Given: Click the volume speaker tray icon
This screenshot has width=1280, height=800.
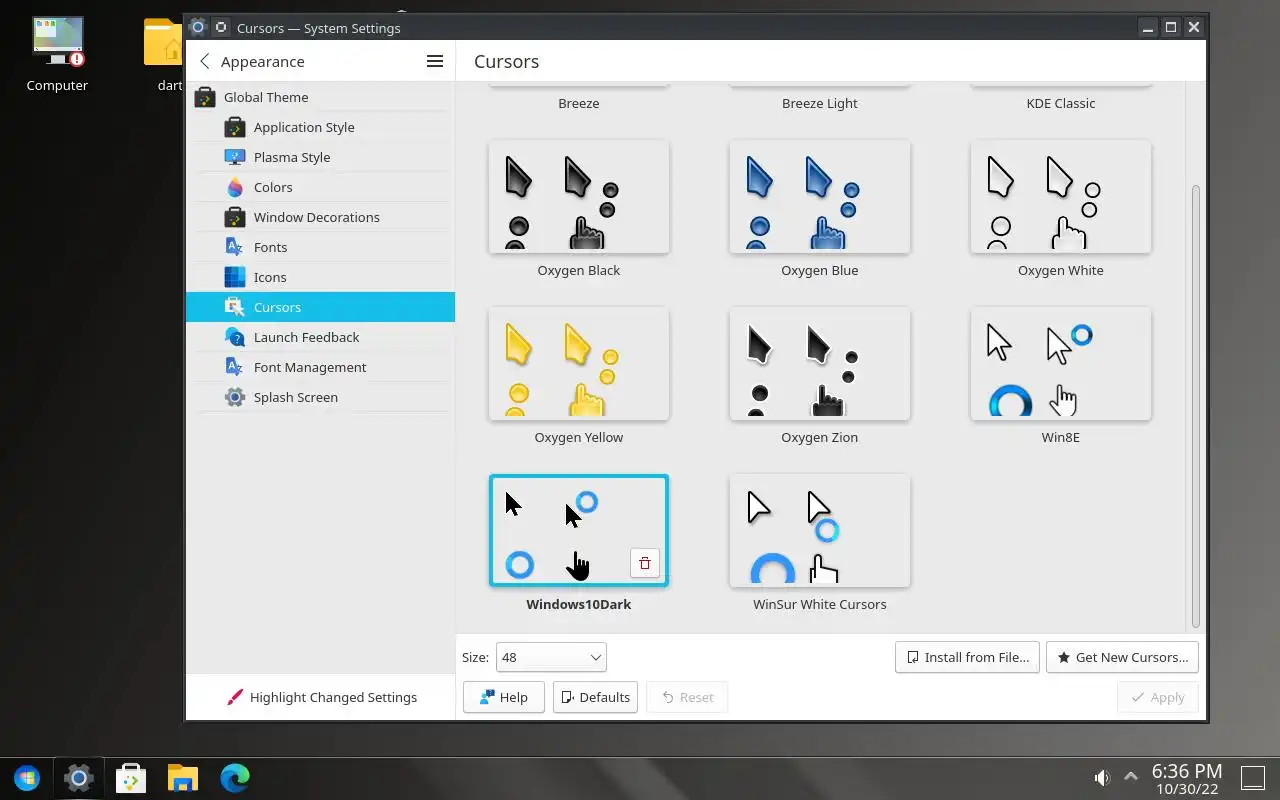Looking at the screenshot, I should [1102, 778].
